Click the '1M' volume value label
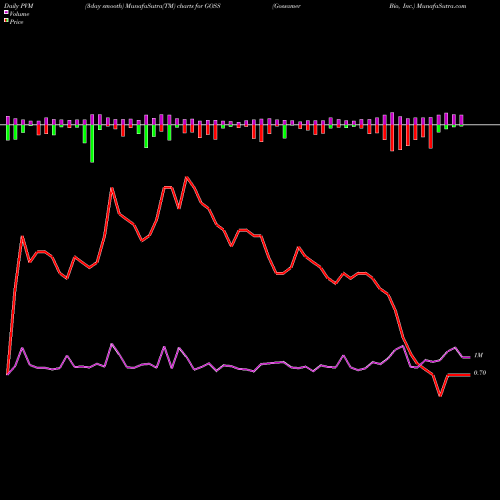Image resolution: width=500 pixels, height=500 pixels. (x=478, y=356)
